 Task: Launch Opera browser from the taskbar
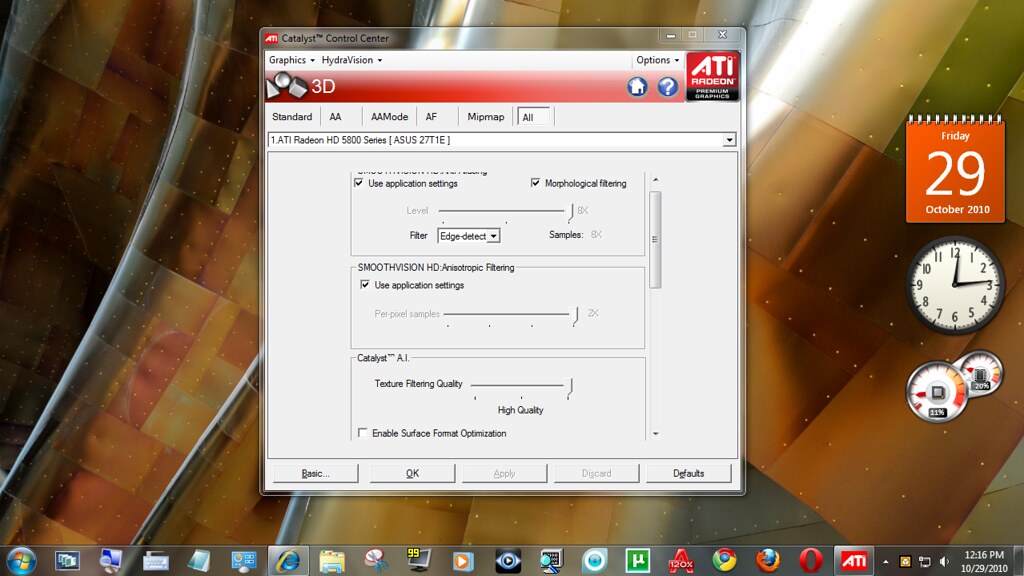click(811, 561)
